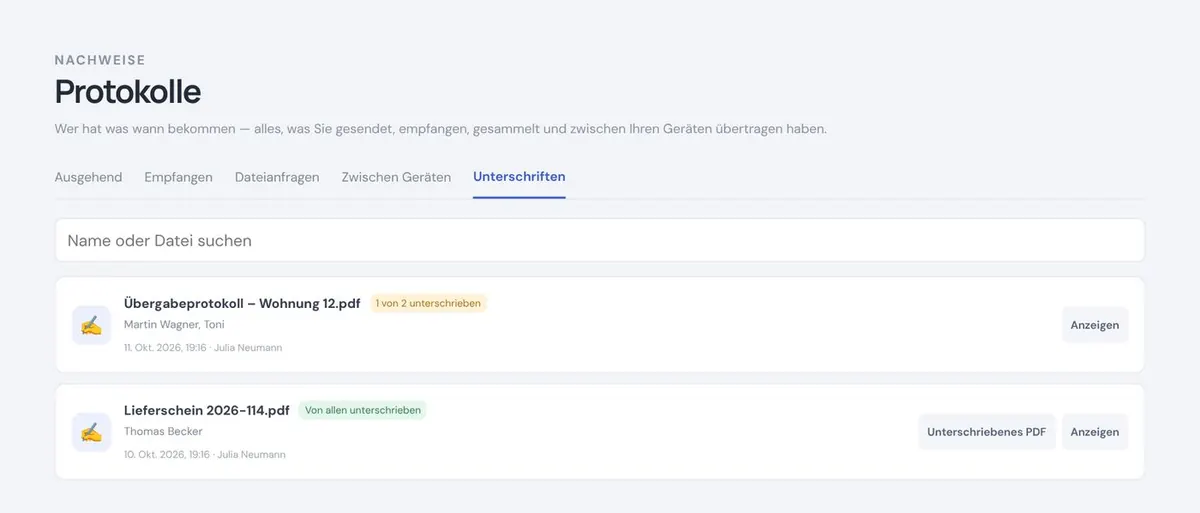Click the signature icon of Übergabeprotokoll row
Viewport: 1200px width, 513px height.
(x=92, y=325)
